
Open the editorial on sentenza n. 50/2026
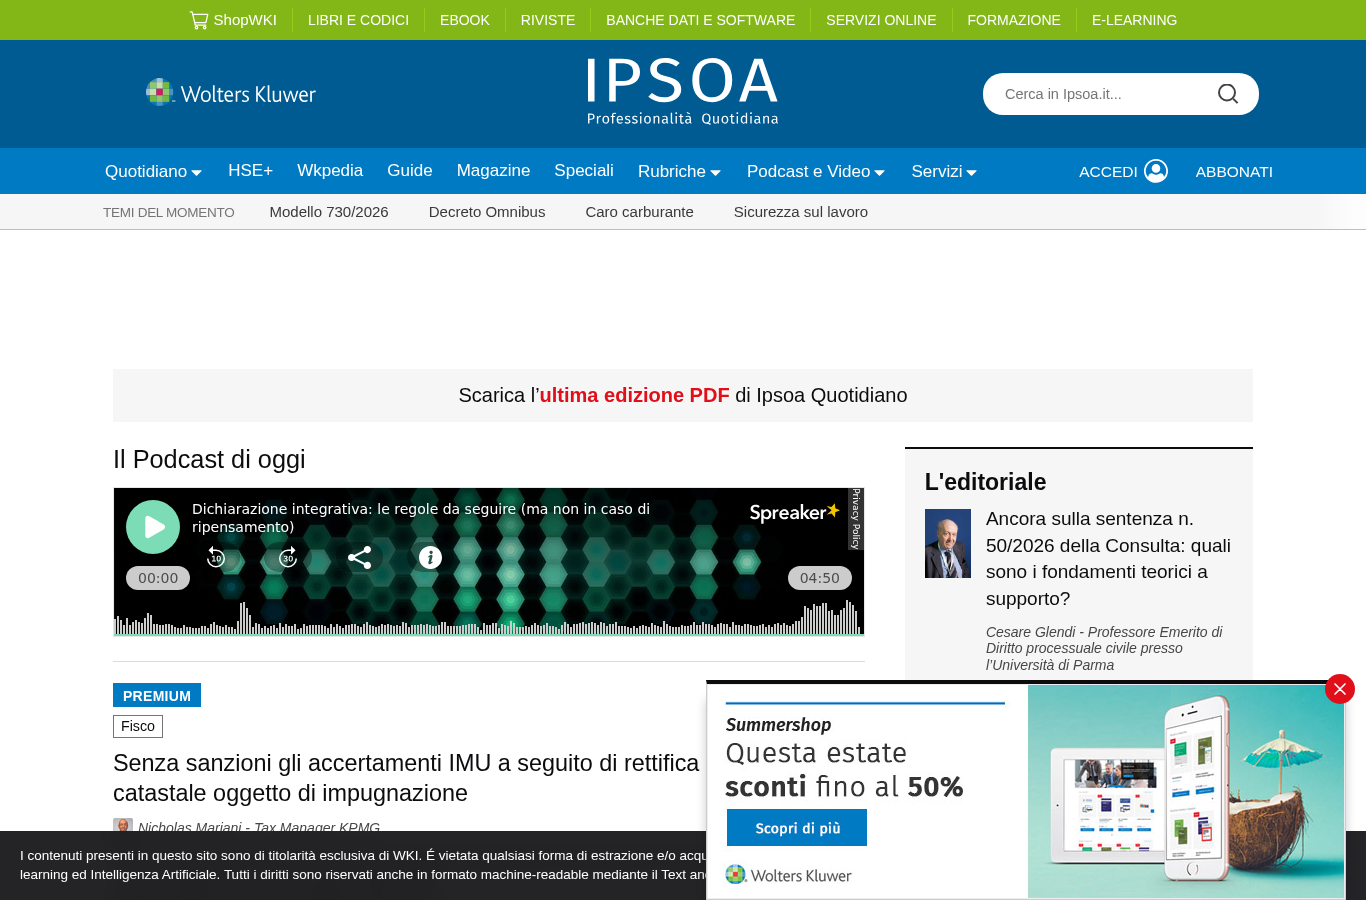click(x=1108, y=559)
